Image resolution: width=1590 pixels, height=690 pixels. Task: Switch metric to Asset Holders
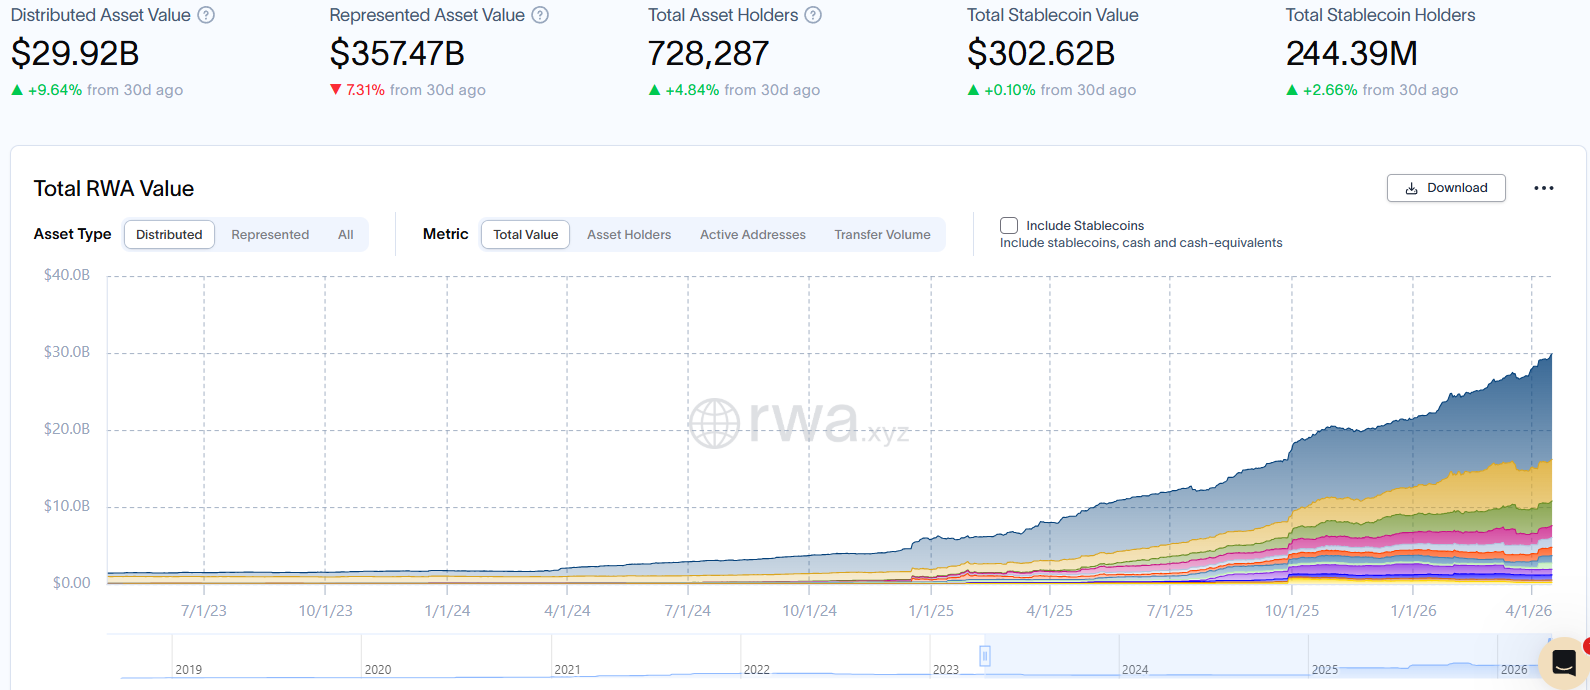(629, 235)
